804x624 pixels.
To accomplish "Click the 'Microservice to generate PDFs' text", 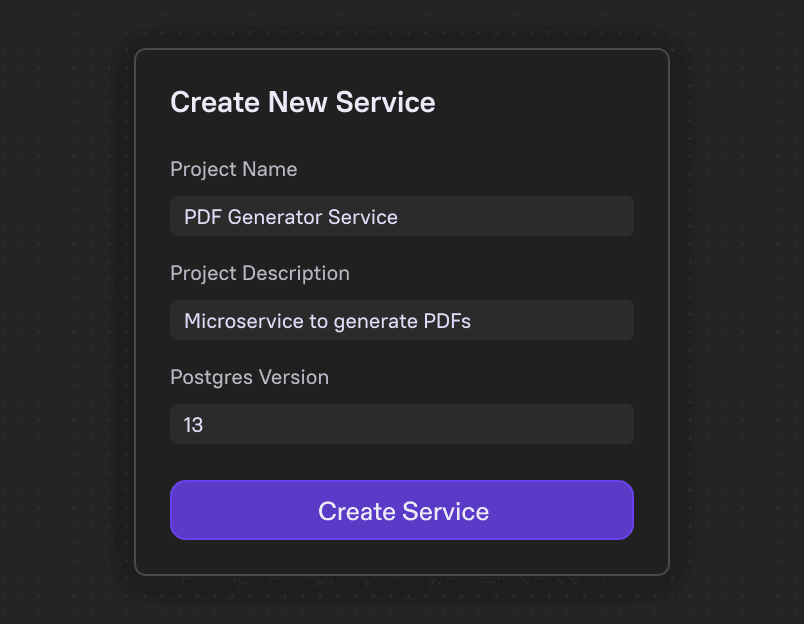I will coord(327,321).
